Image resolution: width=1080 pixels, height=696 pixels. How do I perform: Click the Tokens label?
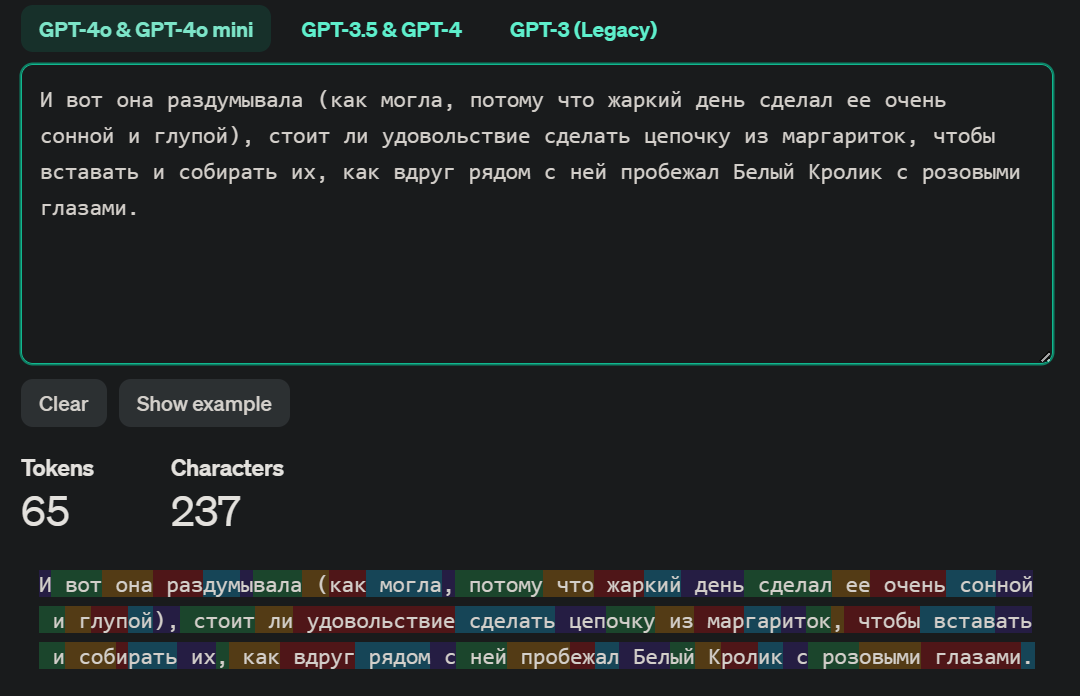(57, 468)
